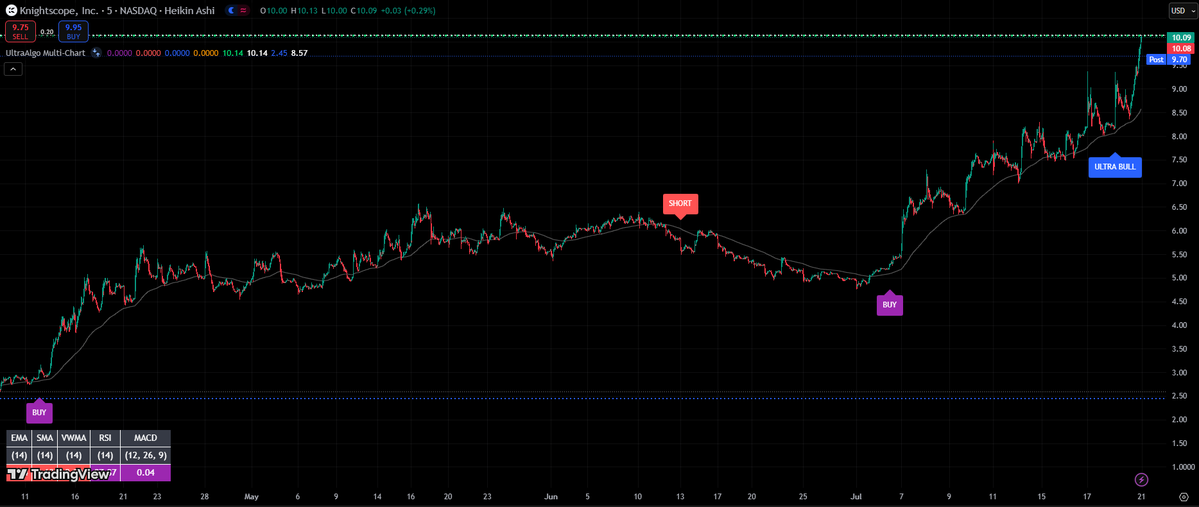Screen dimensions: 1199x507
Task: Click the purple 0.04 MACD value cell
Action: click(145, 473)
